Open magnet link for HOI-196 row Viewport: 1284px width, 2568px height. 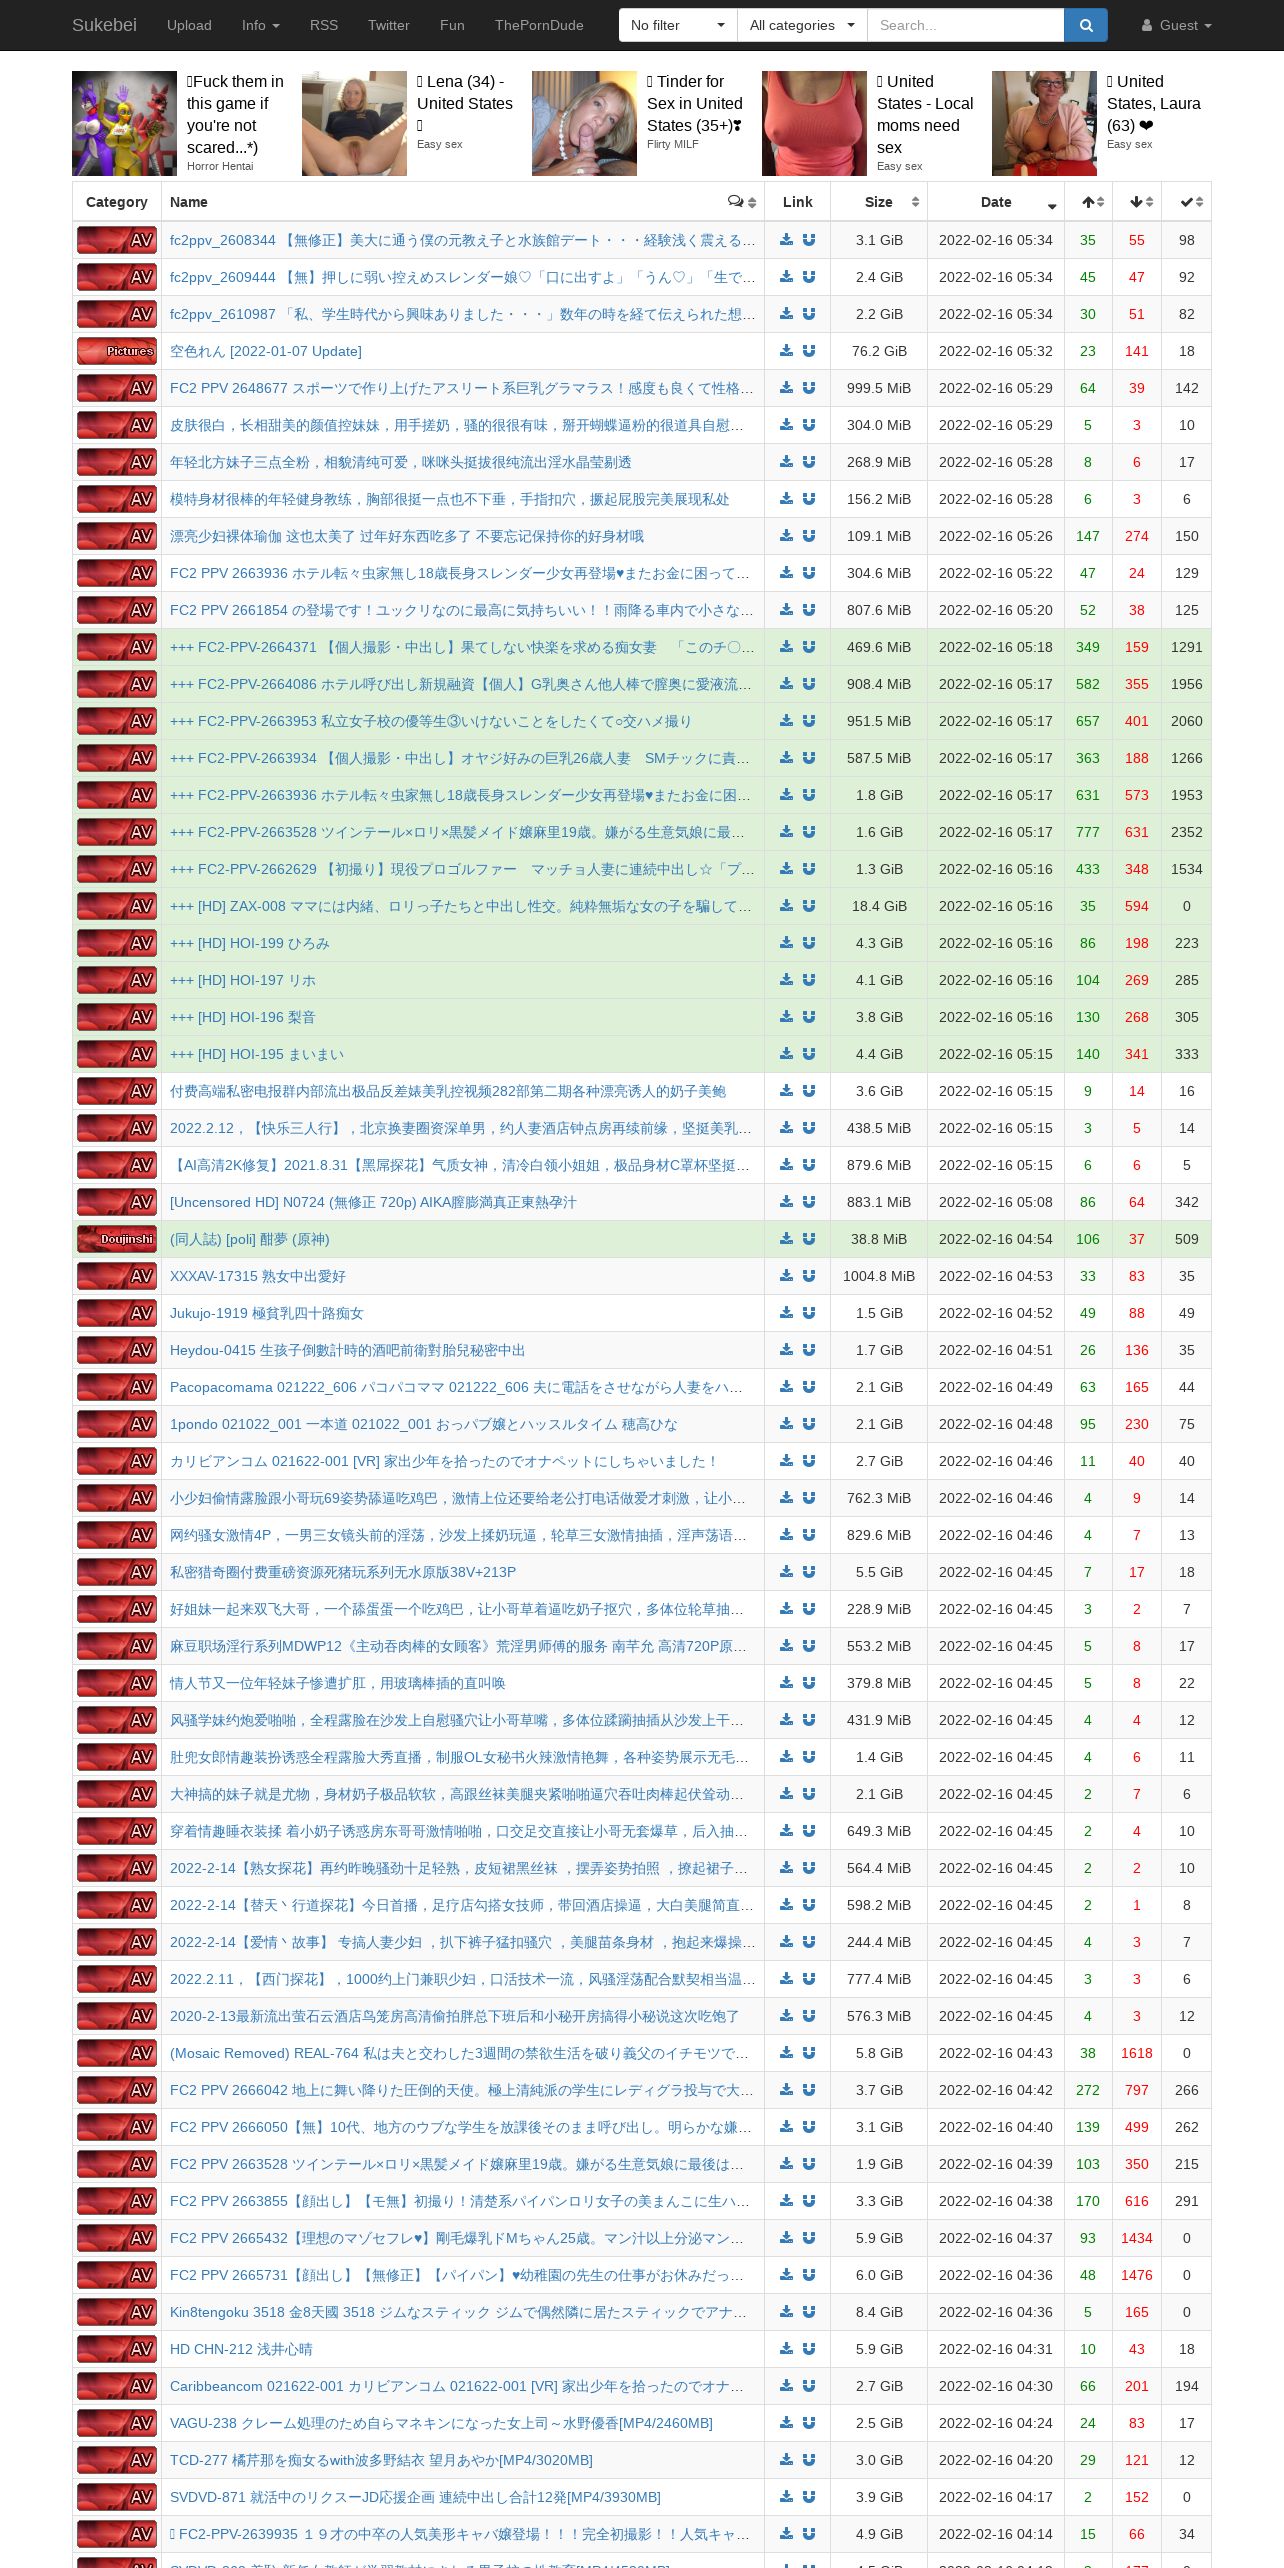point(809,1017)
